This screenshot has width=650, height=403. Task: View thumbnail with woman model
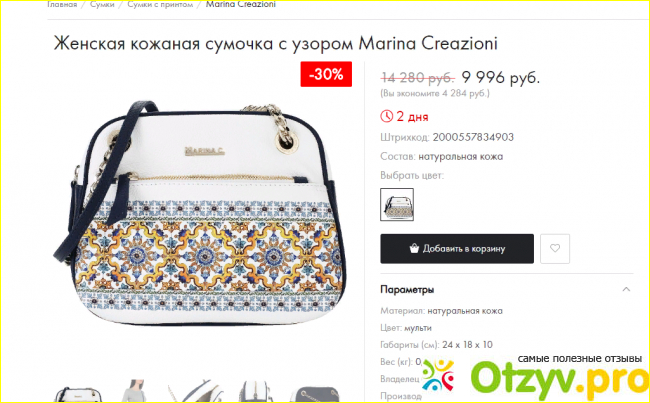[x=135, y=391]
